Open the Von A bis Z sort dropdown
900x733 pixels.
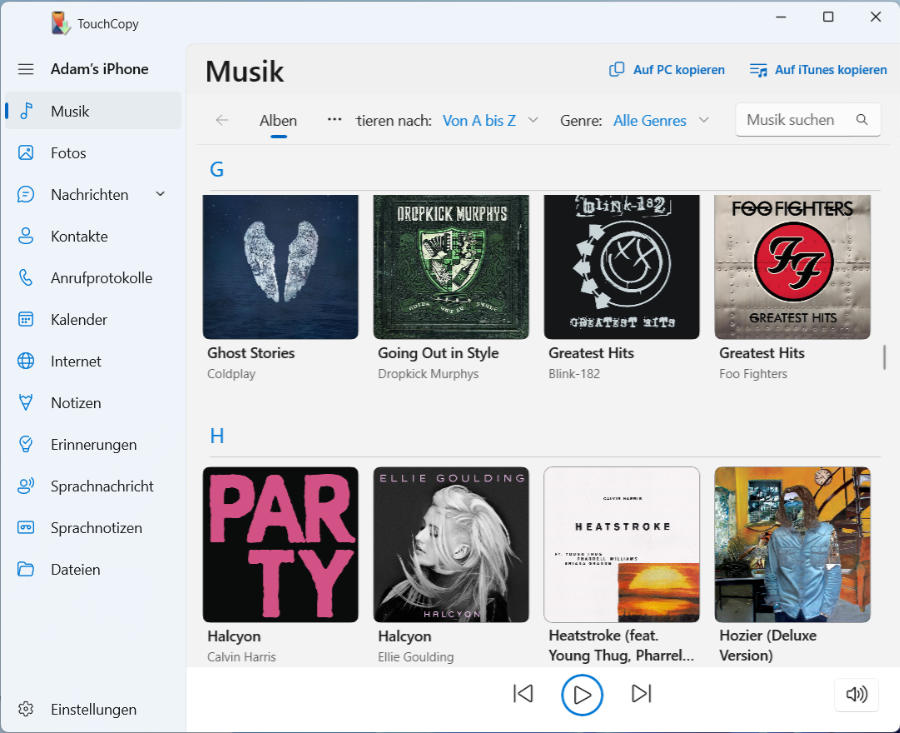[x=491, y=121]
